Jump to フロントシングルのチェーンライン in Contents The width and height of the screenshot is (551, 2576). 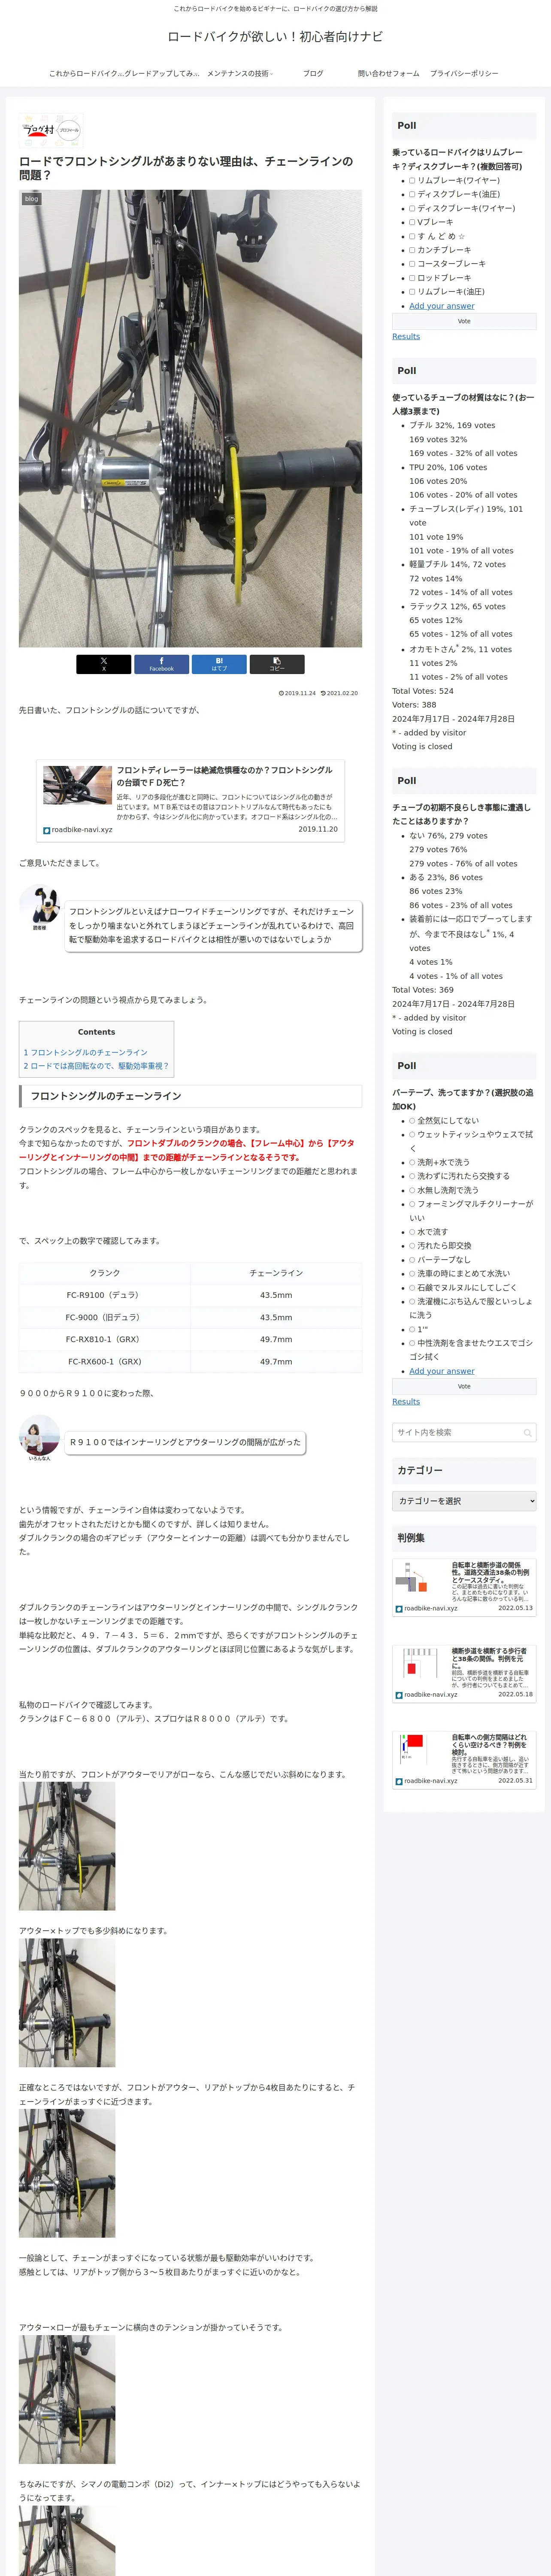[x=86, y=1053]
